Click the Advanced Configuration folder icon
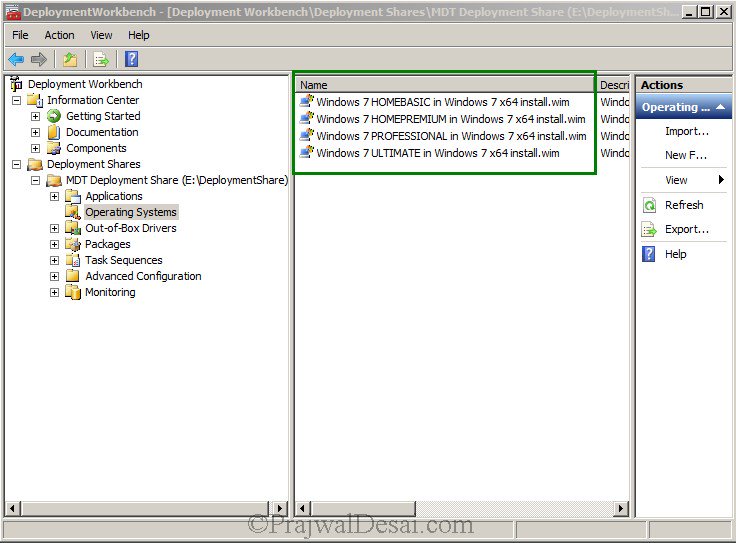This screenshot has width=736, height=543. (x=73, y=276)
